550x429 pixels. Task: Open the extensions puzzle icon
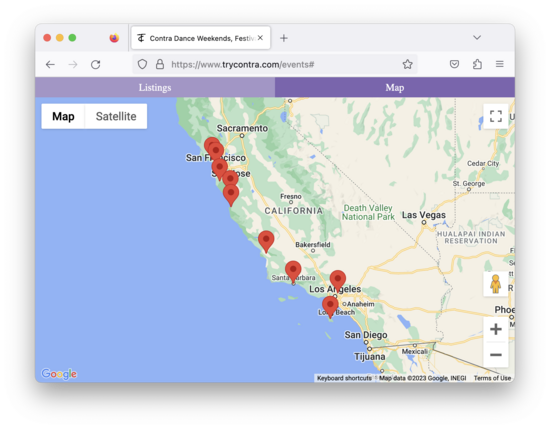(x=477, y=64)
